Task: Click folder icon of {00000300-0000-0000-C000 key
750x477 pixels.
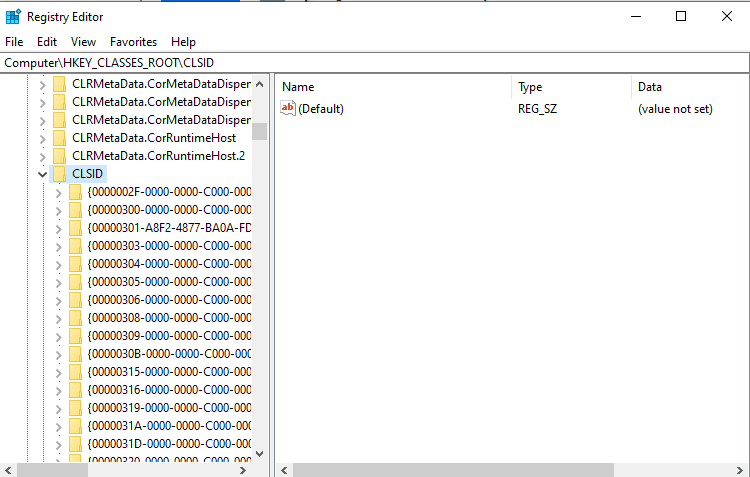Action: tap(75, 210)
